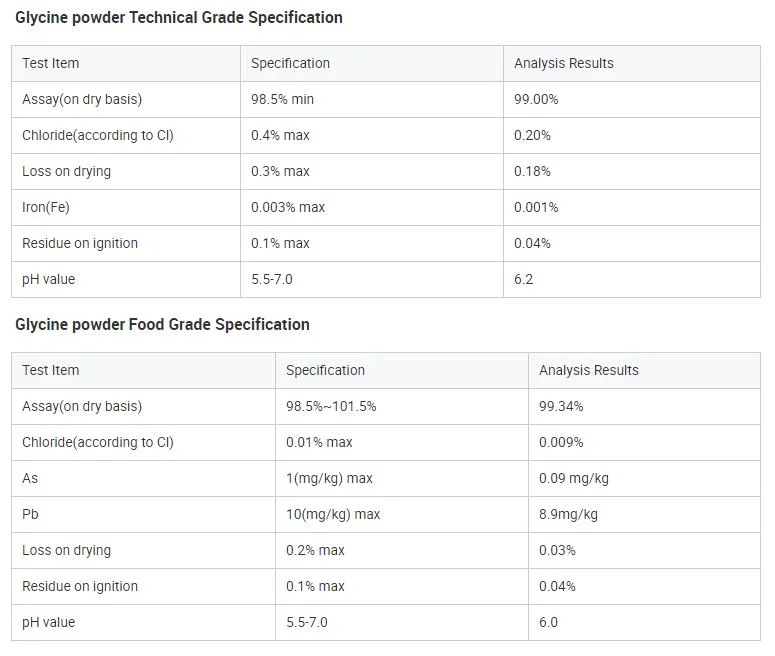Image resolution: width=775 pixels, height=656 pixels.
Task: Select the As test item cell
Action: pos(30,479)
